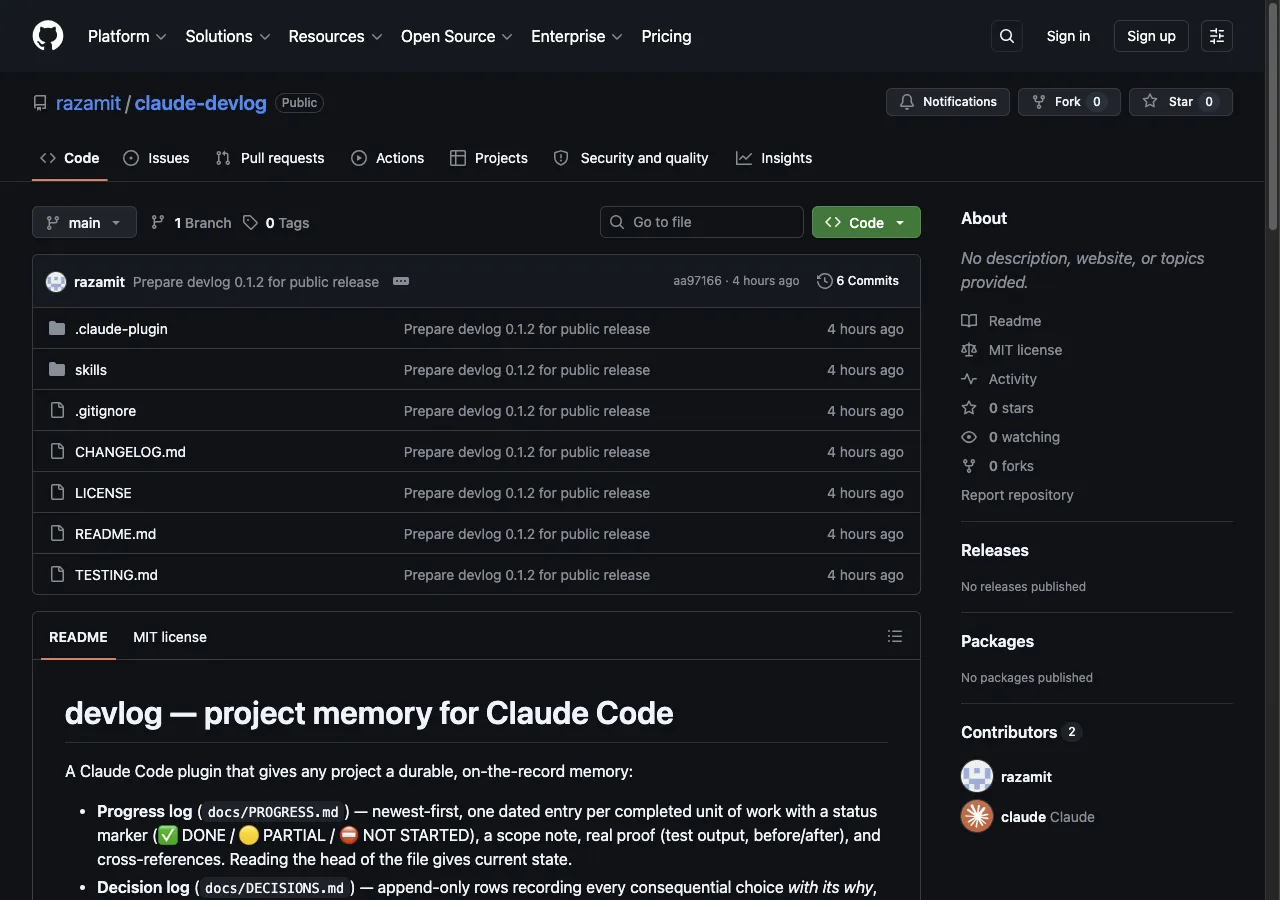Open razamit owner profile link
The image size is (1280, 900).
click(x=88, y=103)
